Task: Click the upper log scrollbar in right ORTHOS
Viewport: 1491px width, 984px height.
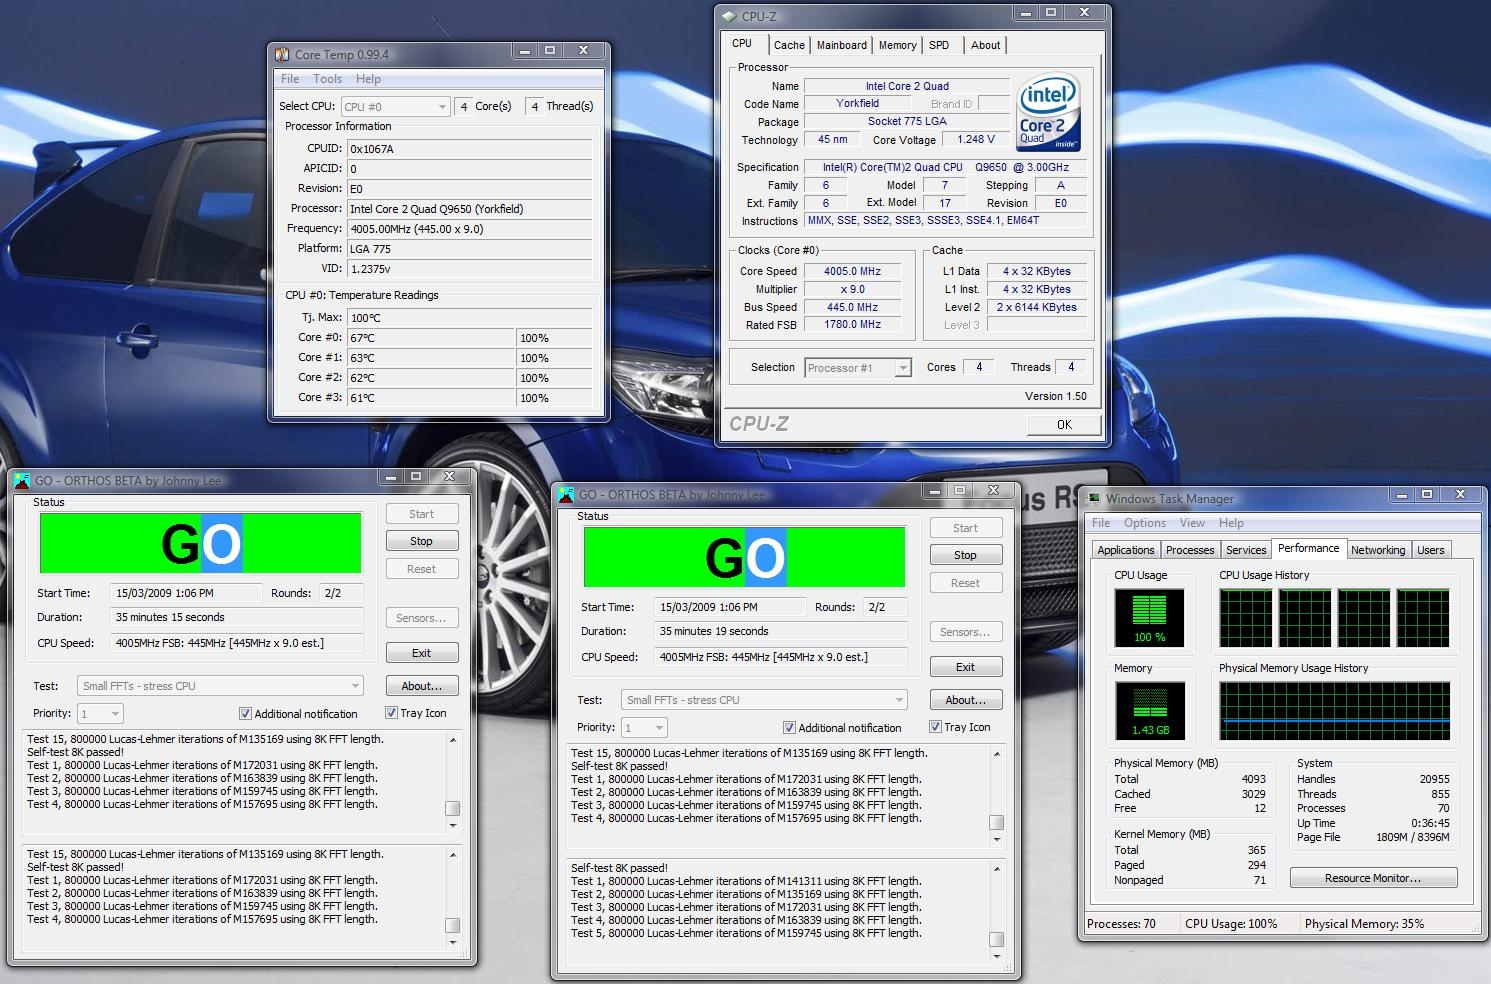Action: tap(997, 797)
